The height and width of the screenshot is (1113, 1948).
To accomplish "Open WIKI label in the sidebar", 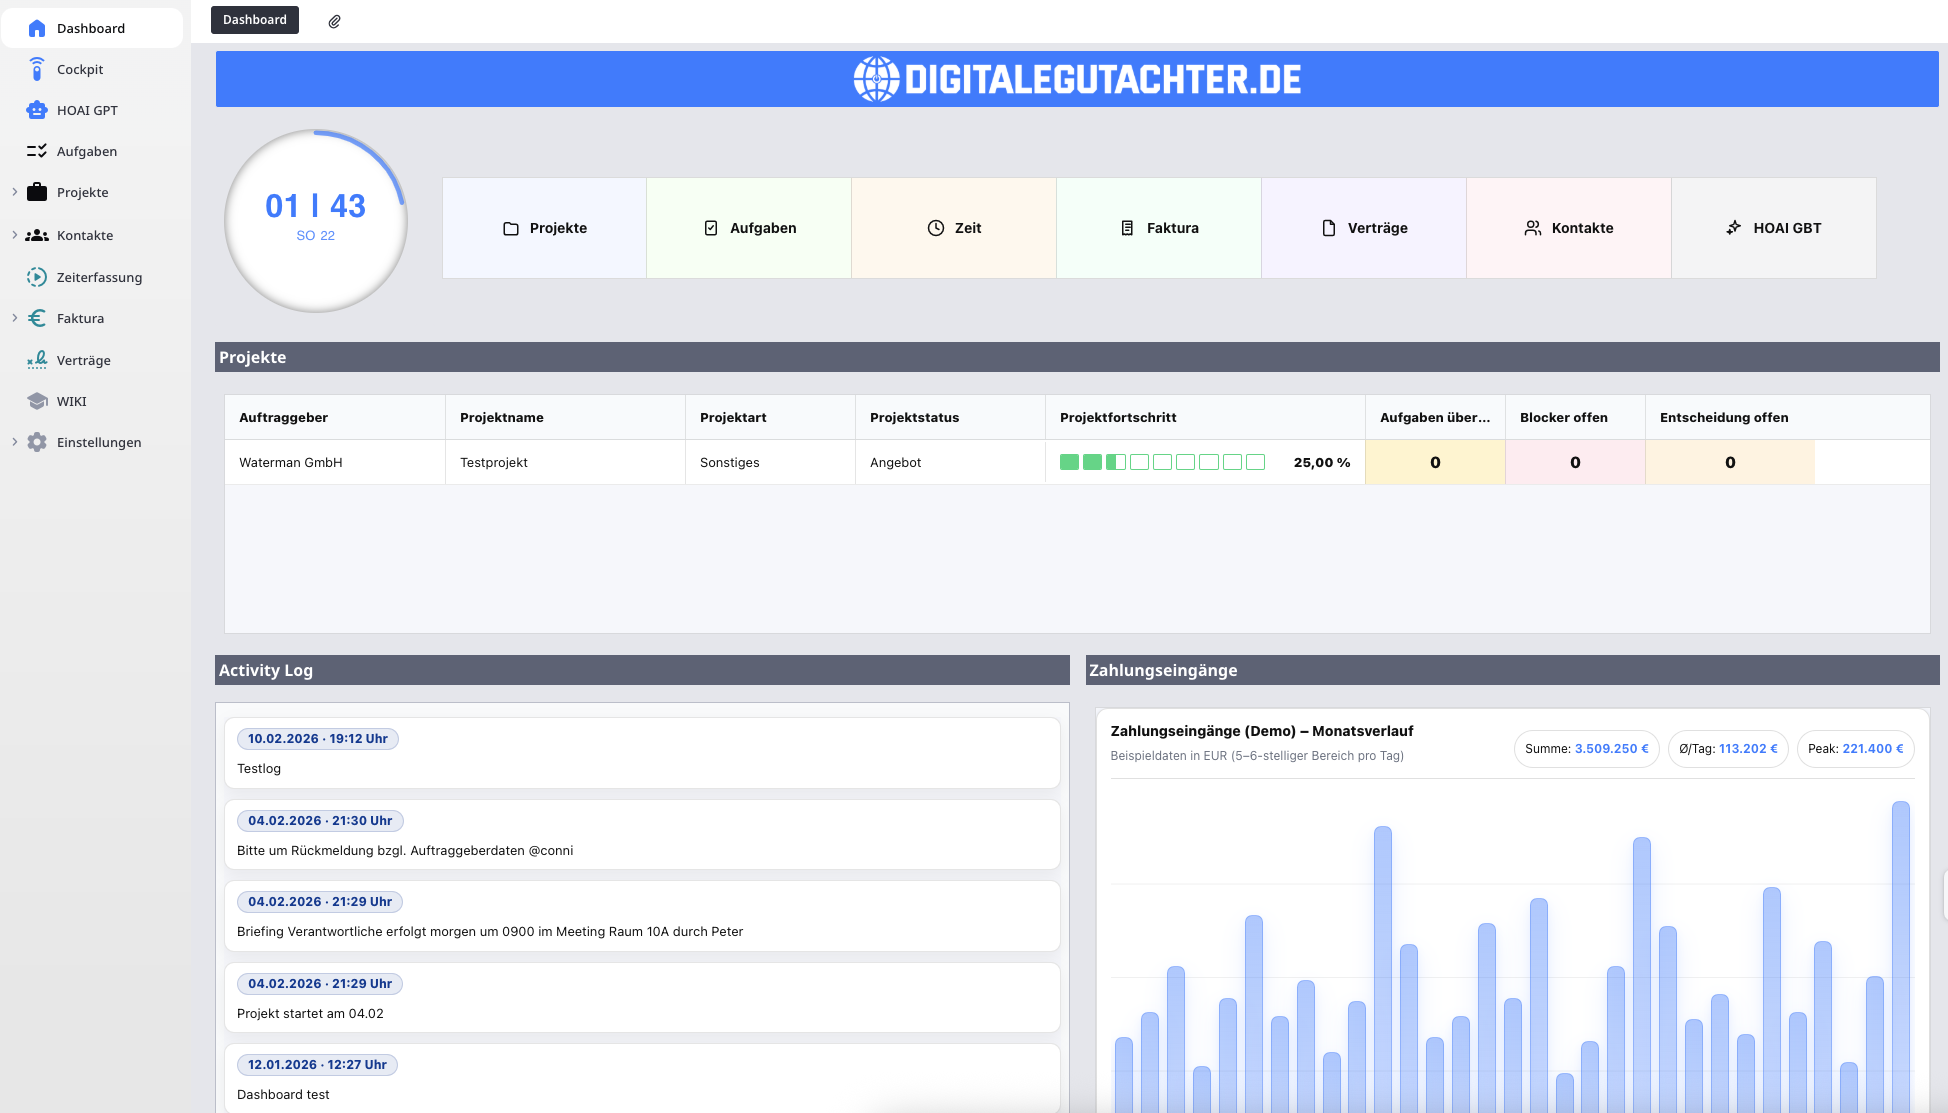I will (72, 401).
